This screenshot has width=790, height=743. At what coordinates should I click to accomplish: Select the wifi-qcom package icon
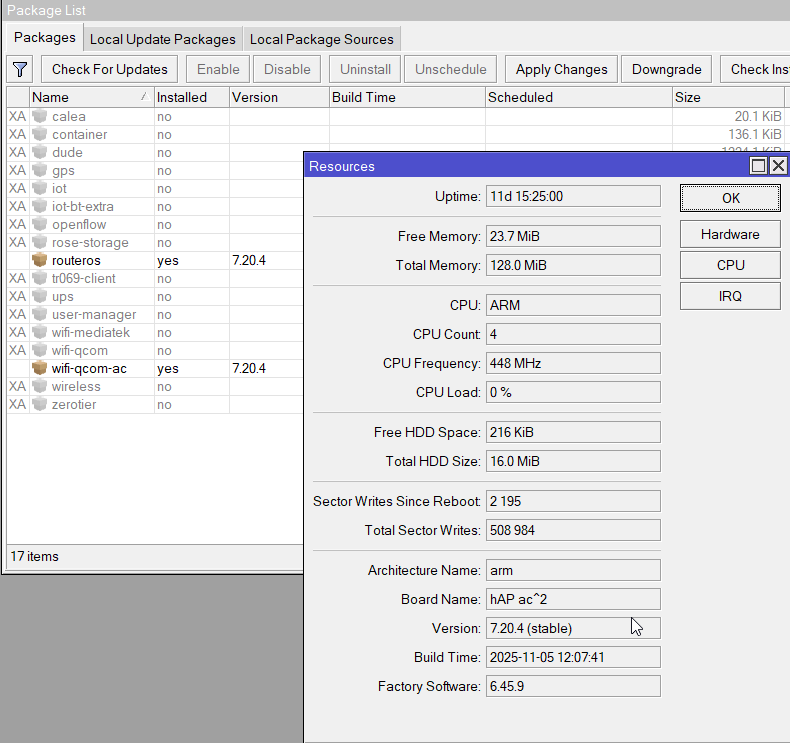click(x=40, y=351)
